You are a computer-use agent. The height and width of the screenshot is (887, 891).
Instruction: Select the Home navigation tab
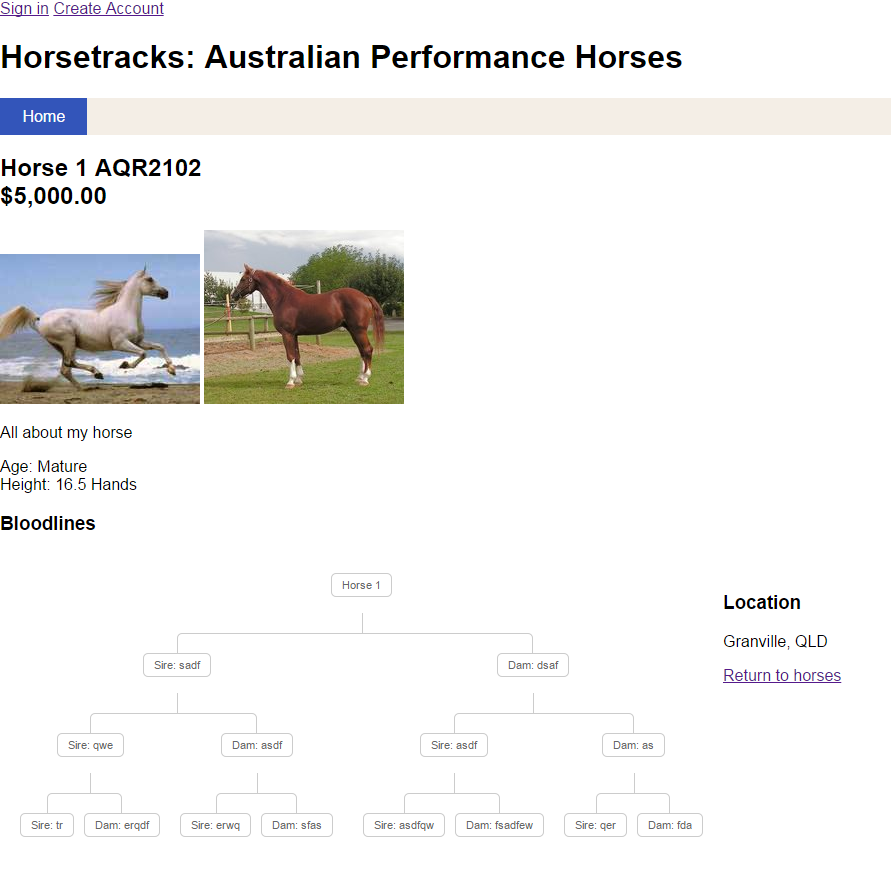(x=44, y=117)
